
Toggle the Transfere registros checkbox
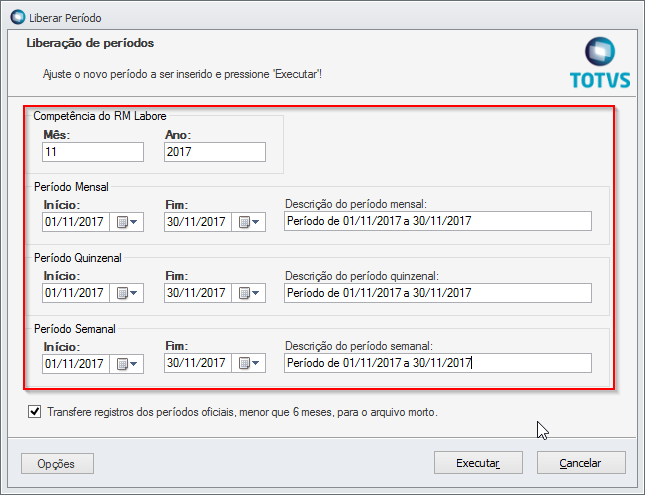[x=35, y=411]
